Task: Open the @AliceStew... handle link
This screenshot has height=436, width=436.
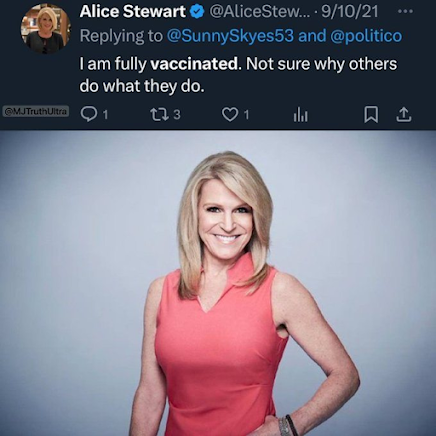Action: coord(259,12)
